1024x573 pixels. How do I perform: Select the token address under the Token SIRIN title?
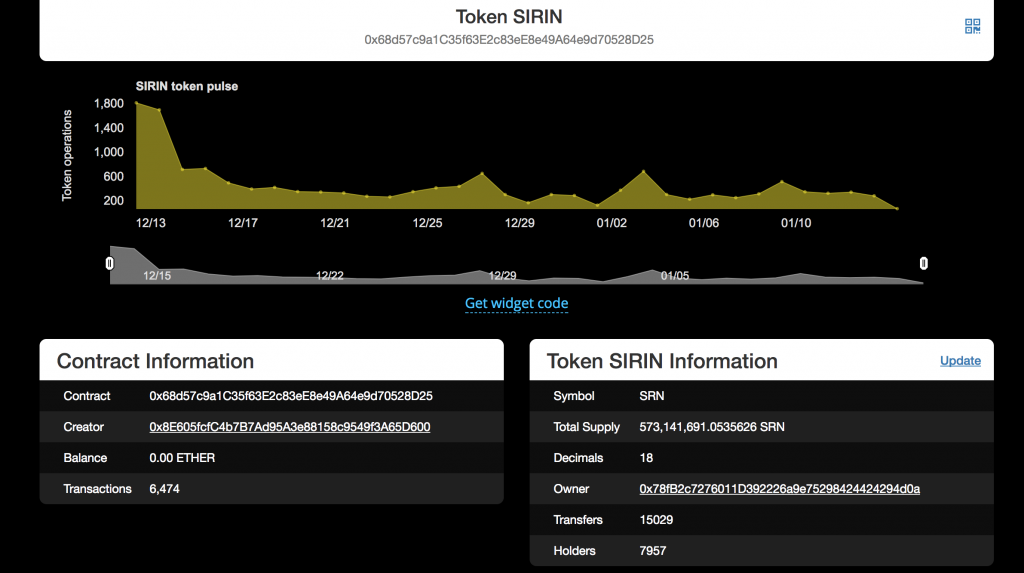(x=509, y=40)
